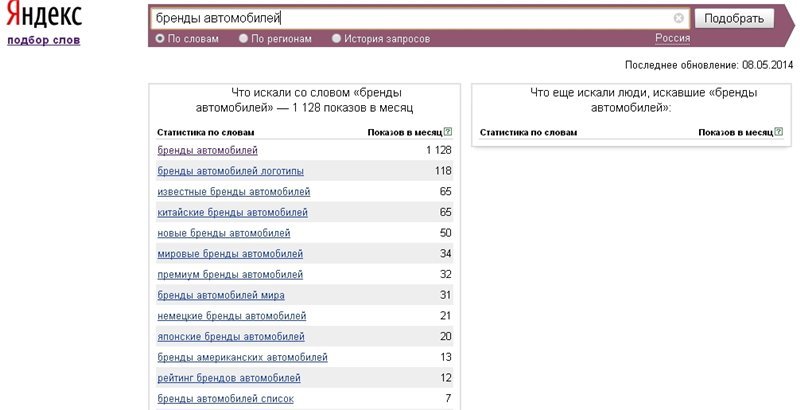Open немецкие бренды автомобилей link

tap(232, 316)
